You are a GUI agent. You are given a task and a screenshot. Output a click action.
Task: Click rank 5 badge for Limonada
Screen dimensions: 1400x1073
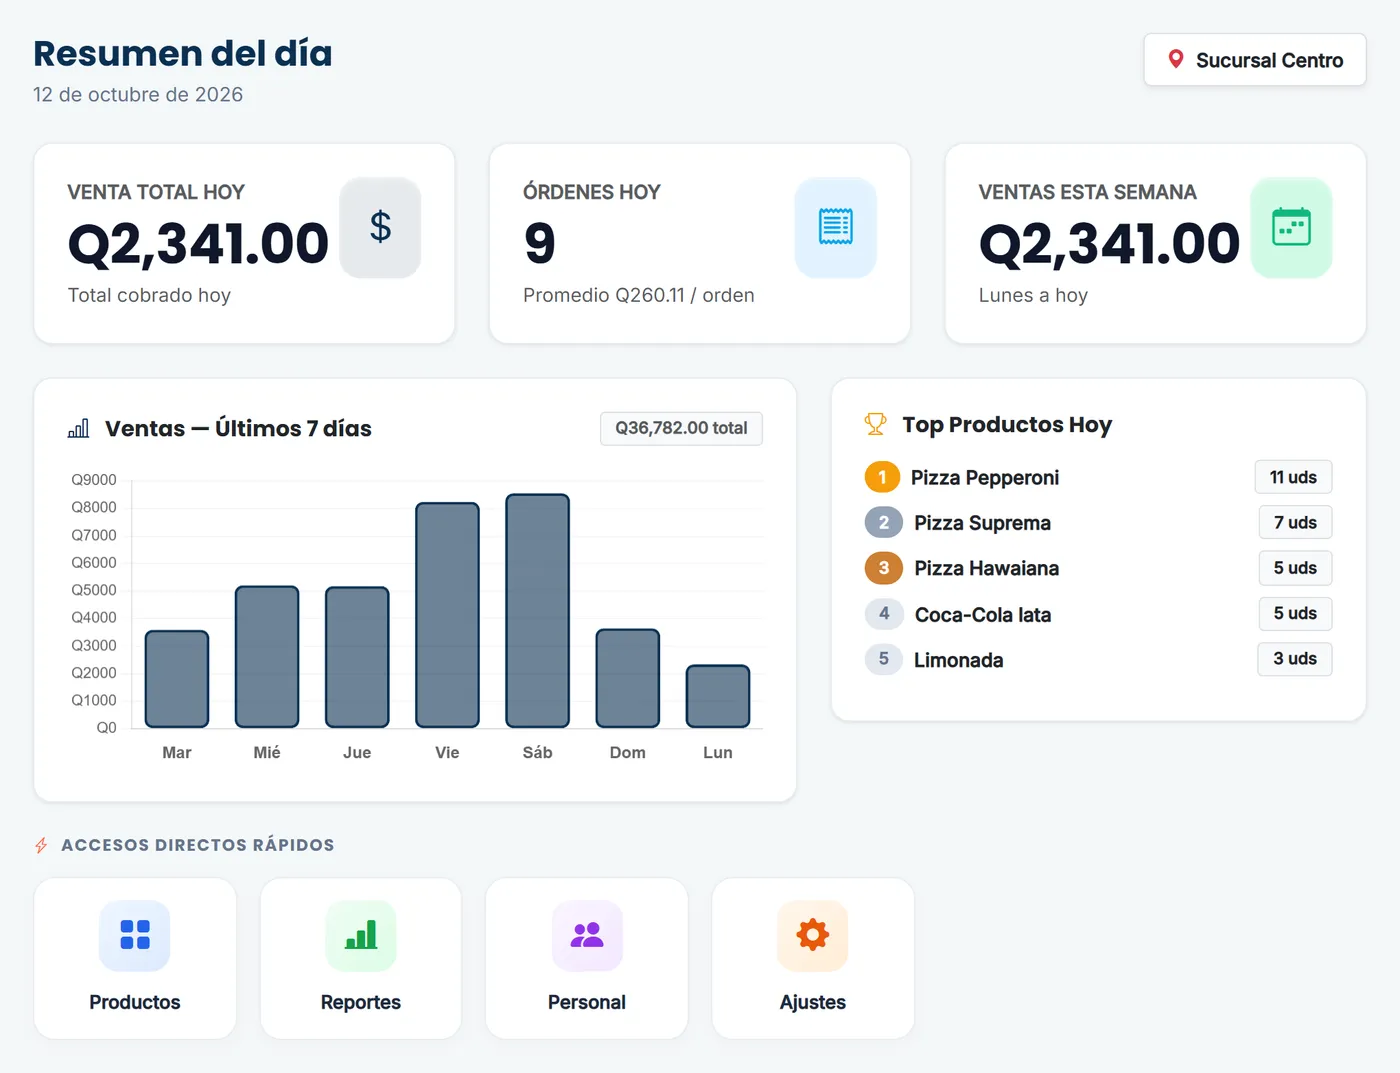coord(884,659)
